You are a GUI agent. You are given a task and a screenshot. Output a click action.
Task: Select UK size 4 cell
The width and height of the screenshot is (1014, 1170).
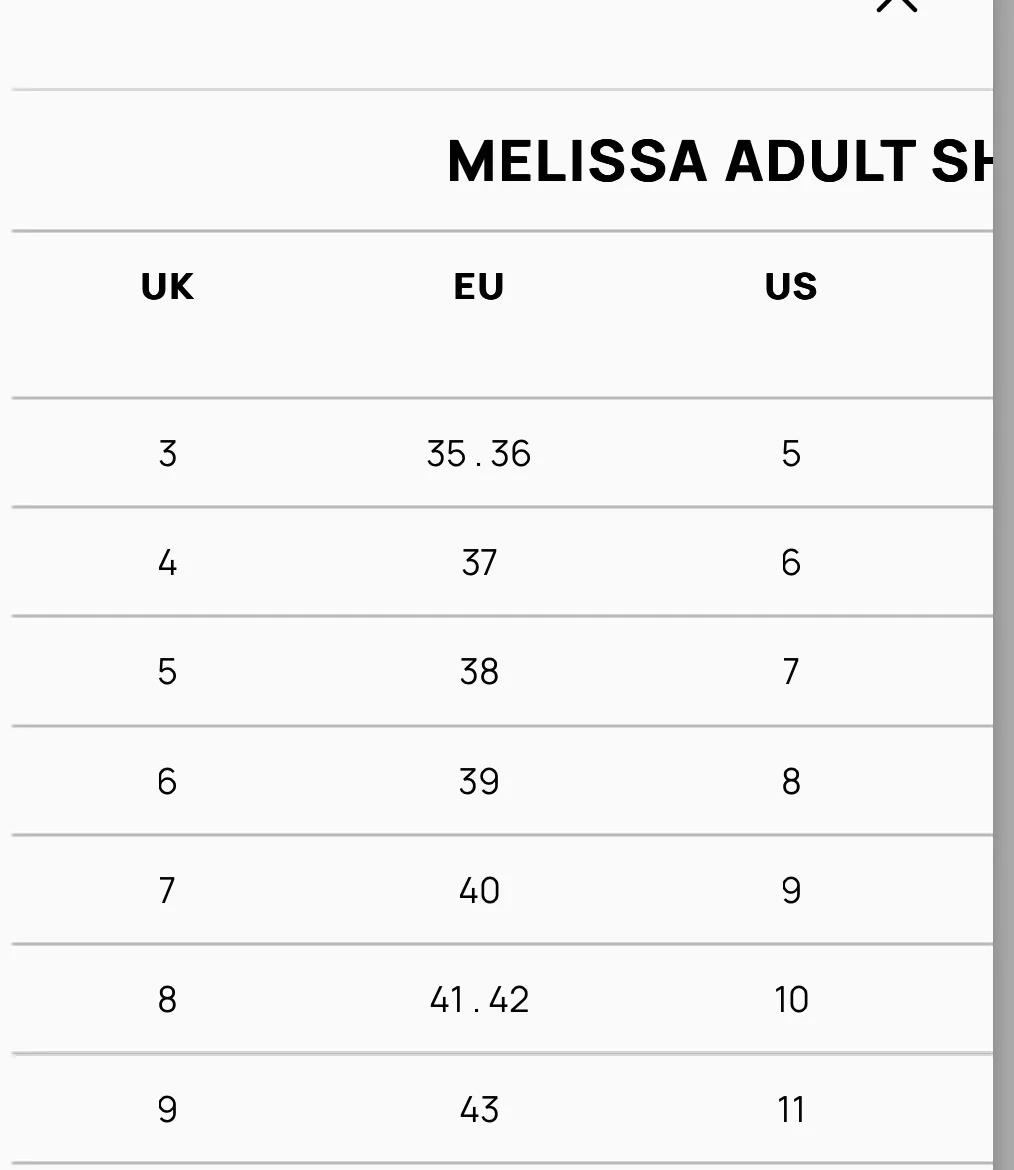point(167,563)
